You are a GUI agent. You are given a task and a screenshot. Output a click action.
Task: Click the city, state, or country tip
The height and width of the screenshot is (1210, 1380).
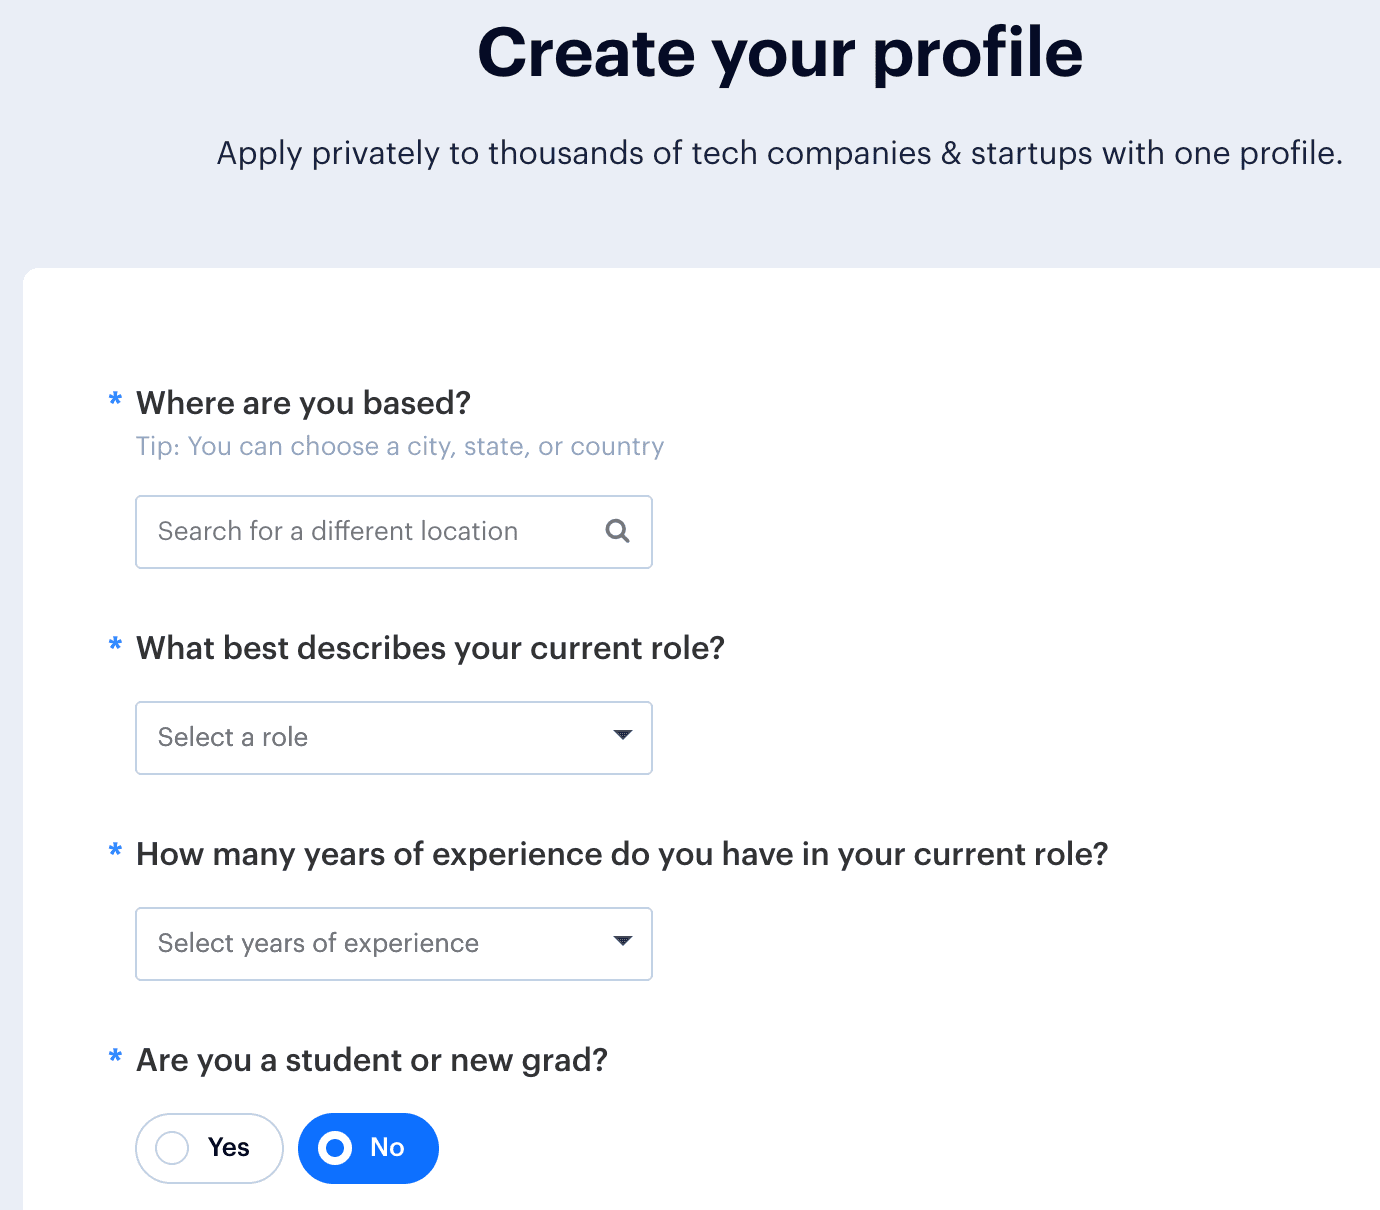coord(400,446)
